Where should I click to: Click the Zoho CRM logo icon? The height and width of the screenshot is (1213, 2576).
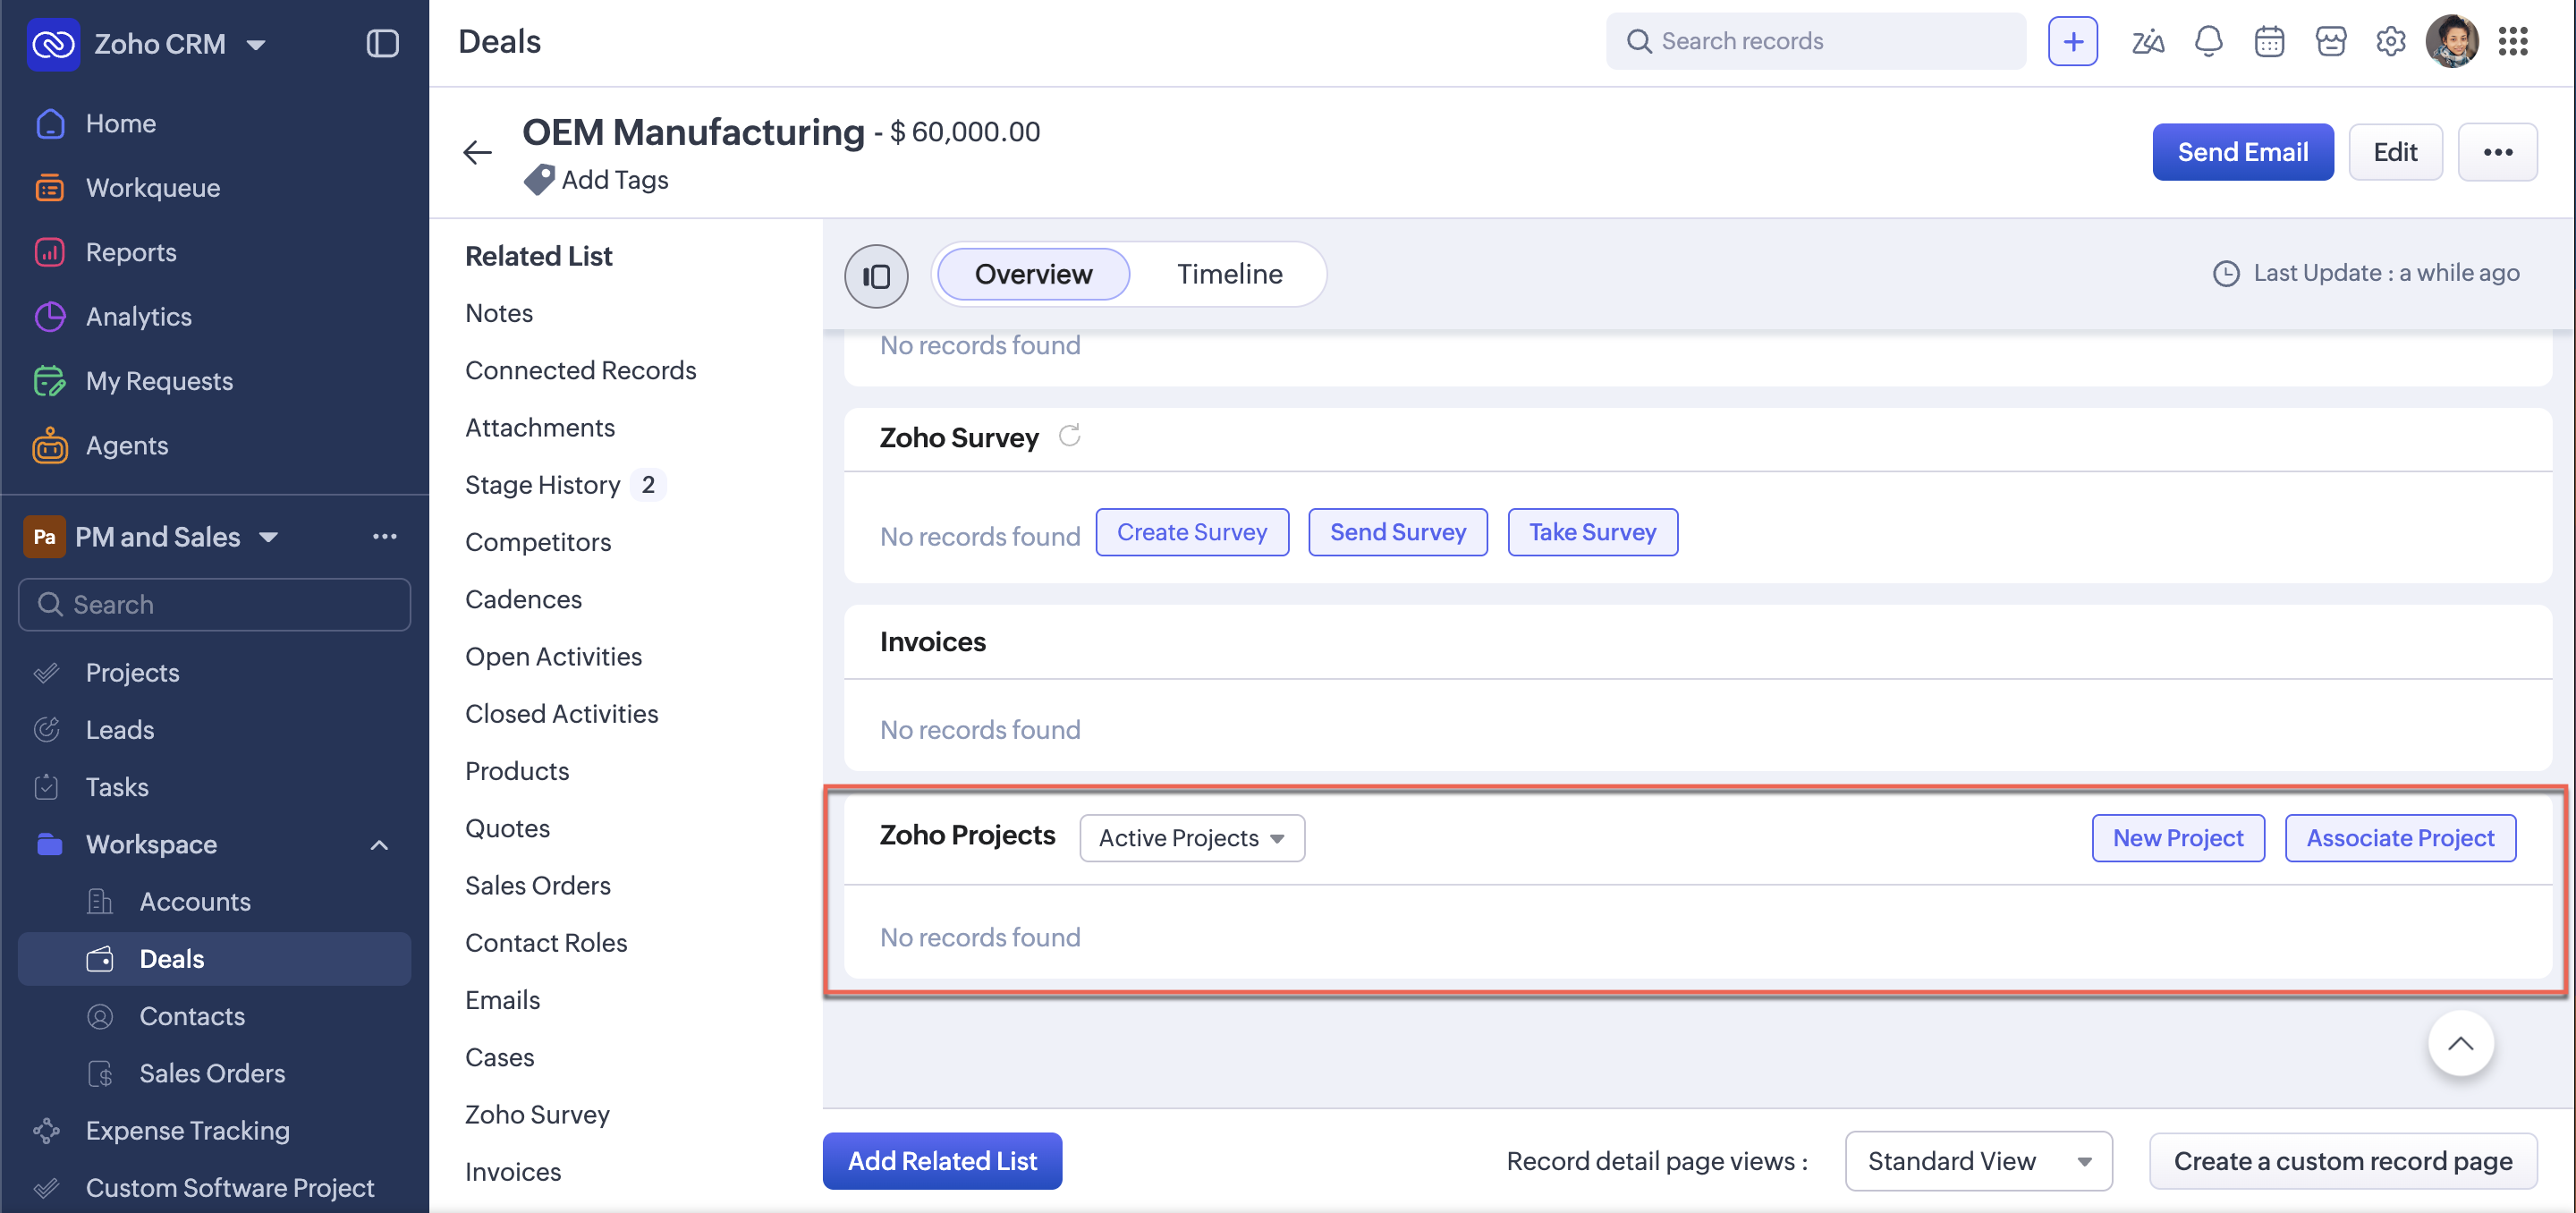click(53, 44)
